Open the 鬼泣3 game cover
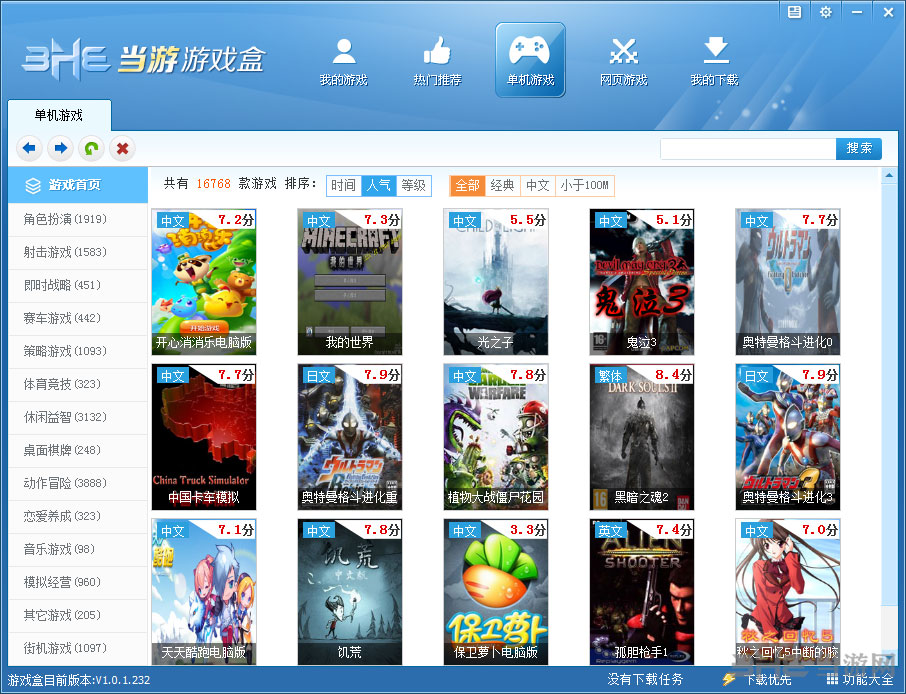 (x=642, y=282)
